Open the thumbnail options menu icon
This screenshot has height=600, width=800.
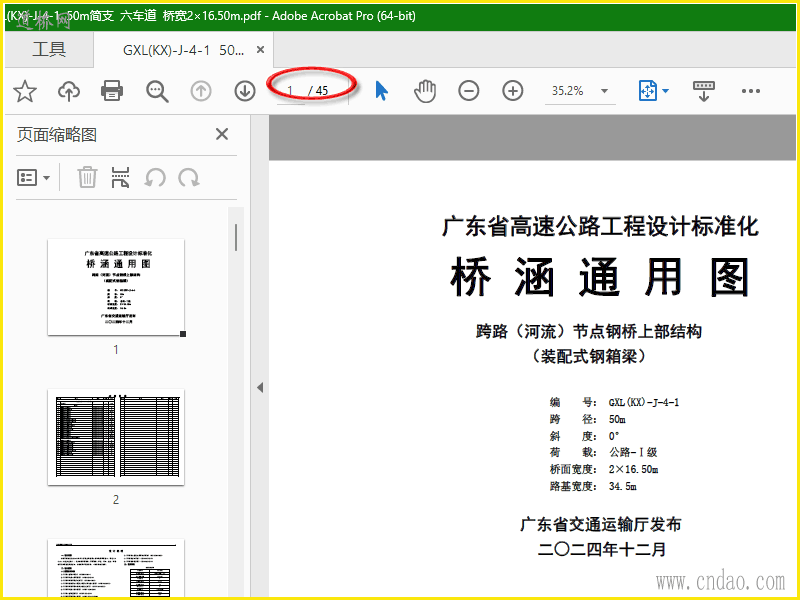click(33, 178)
